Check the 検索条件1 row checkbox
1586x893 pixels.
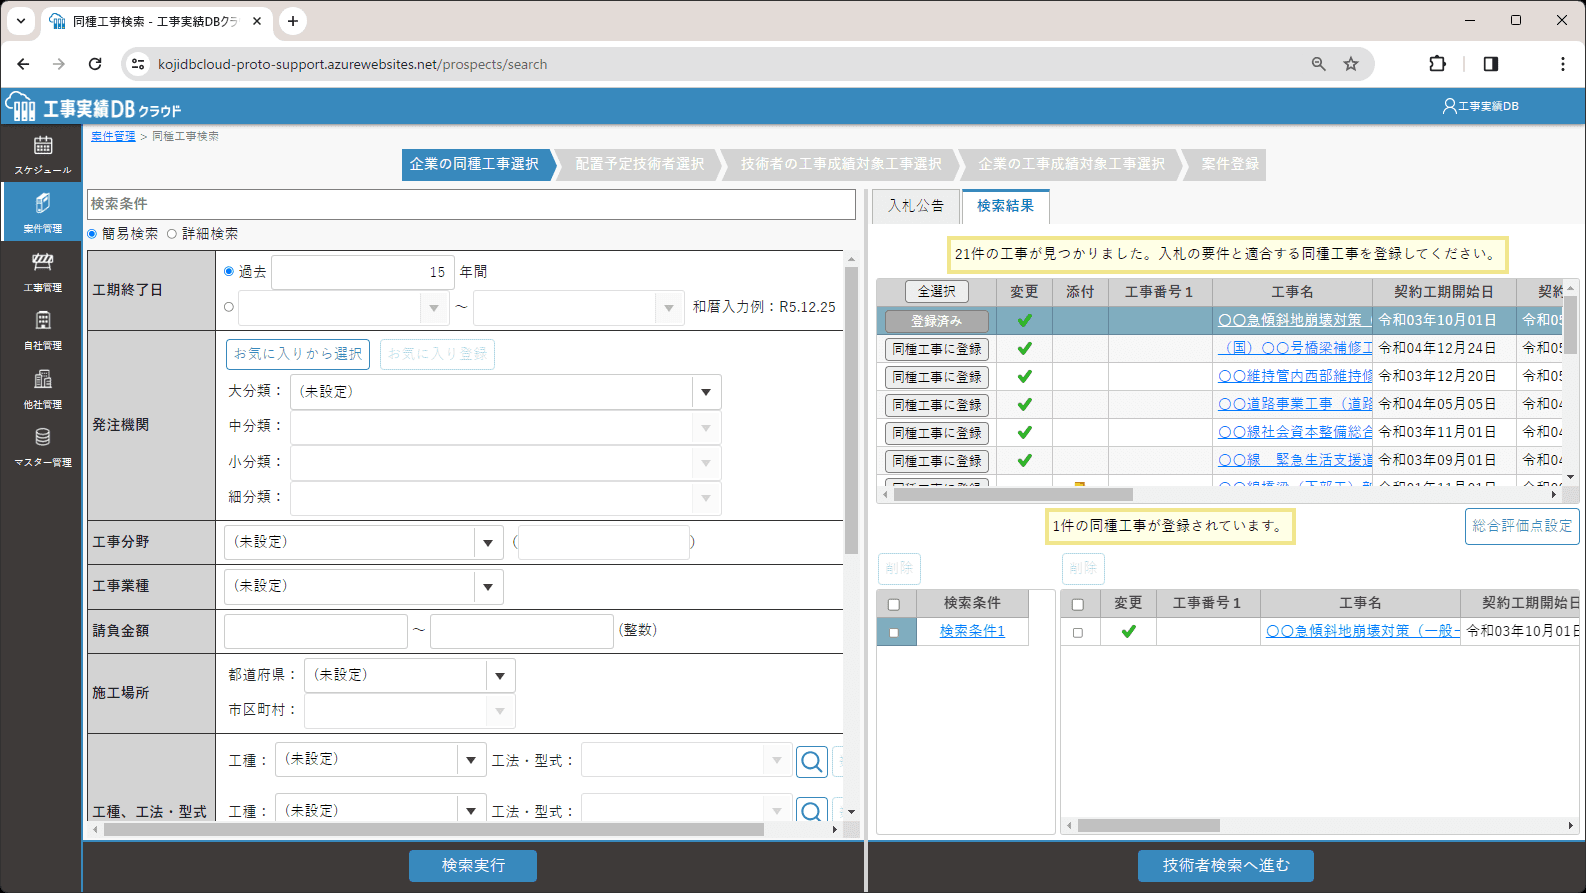coord(894,632)
